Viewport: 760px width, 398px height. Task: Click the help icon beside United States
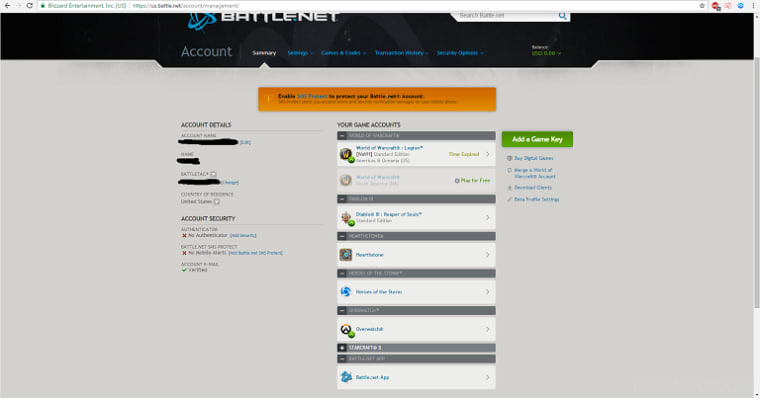[x=217, y=202]
